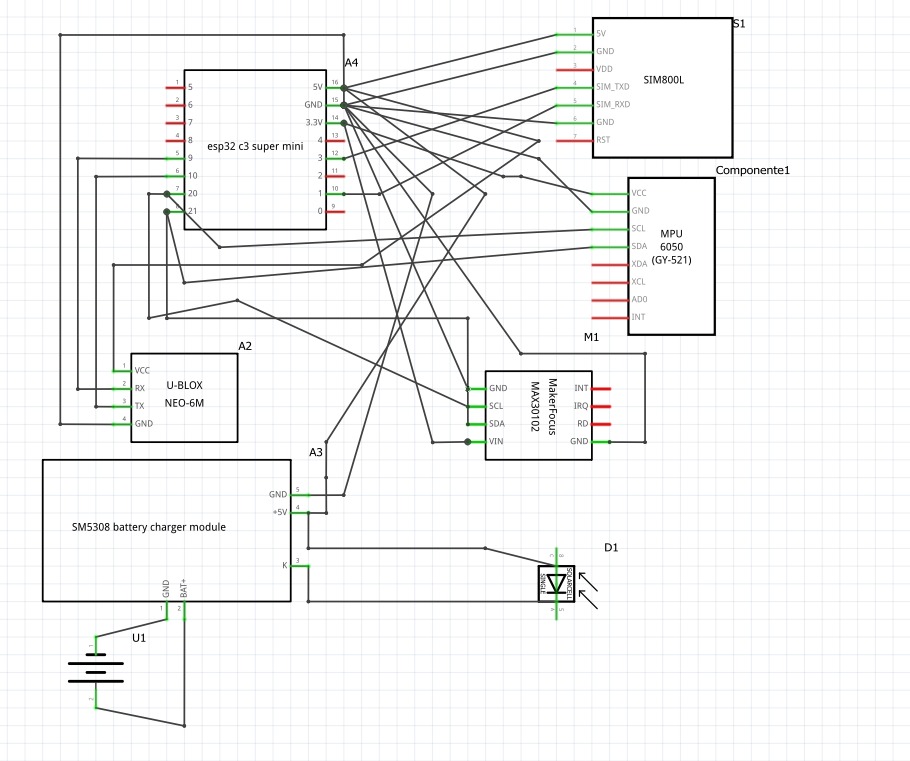The height and width of the screenshot is (761, 910).
Task: Click the INT pin on MPU 6050
Action: click(x=609, y=318)
